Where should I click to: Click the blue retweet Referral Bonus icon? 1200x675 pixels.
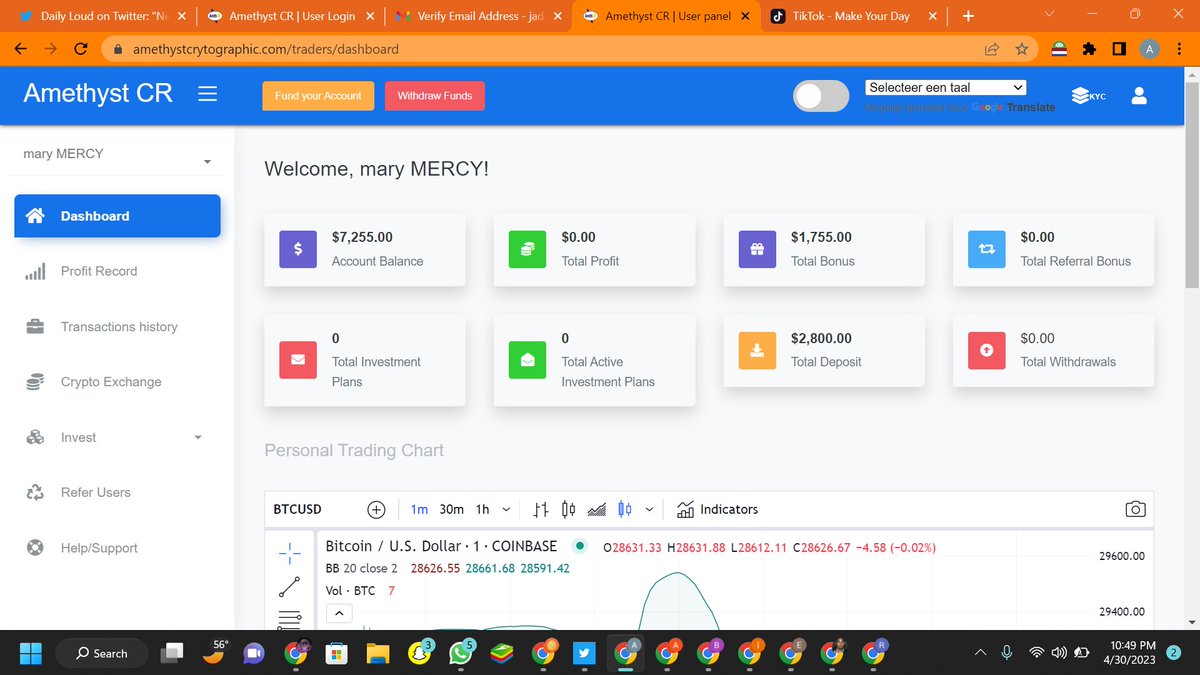pyautogui.click(x=987, y=249)
